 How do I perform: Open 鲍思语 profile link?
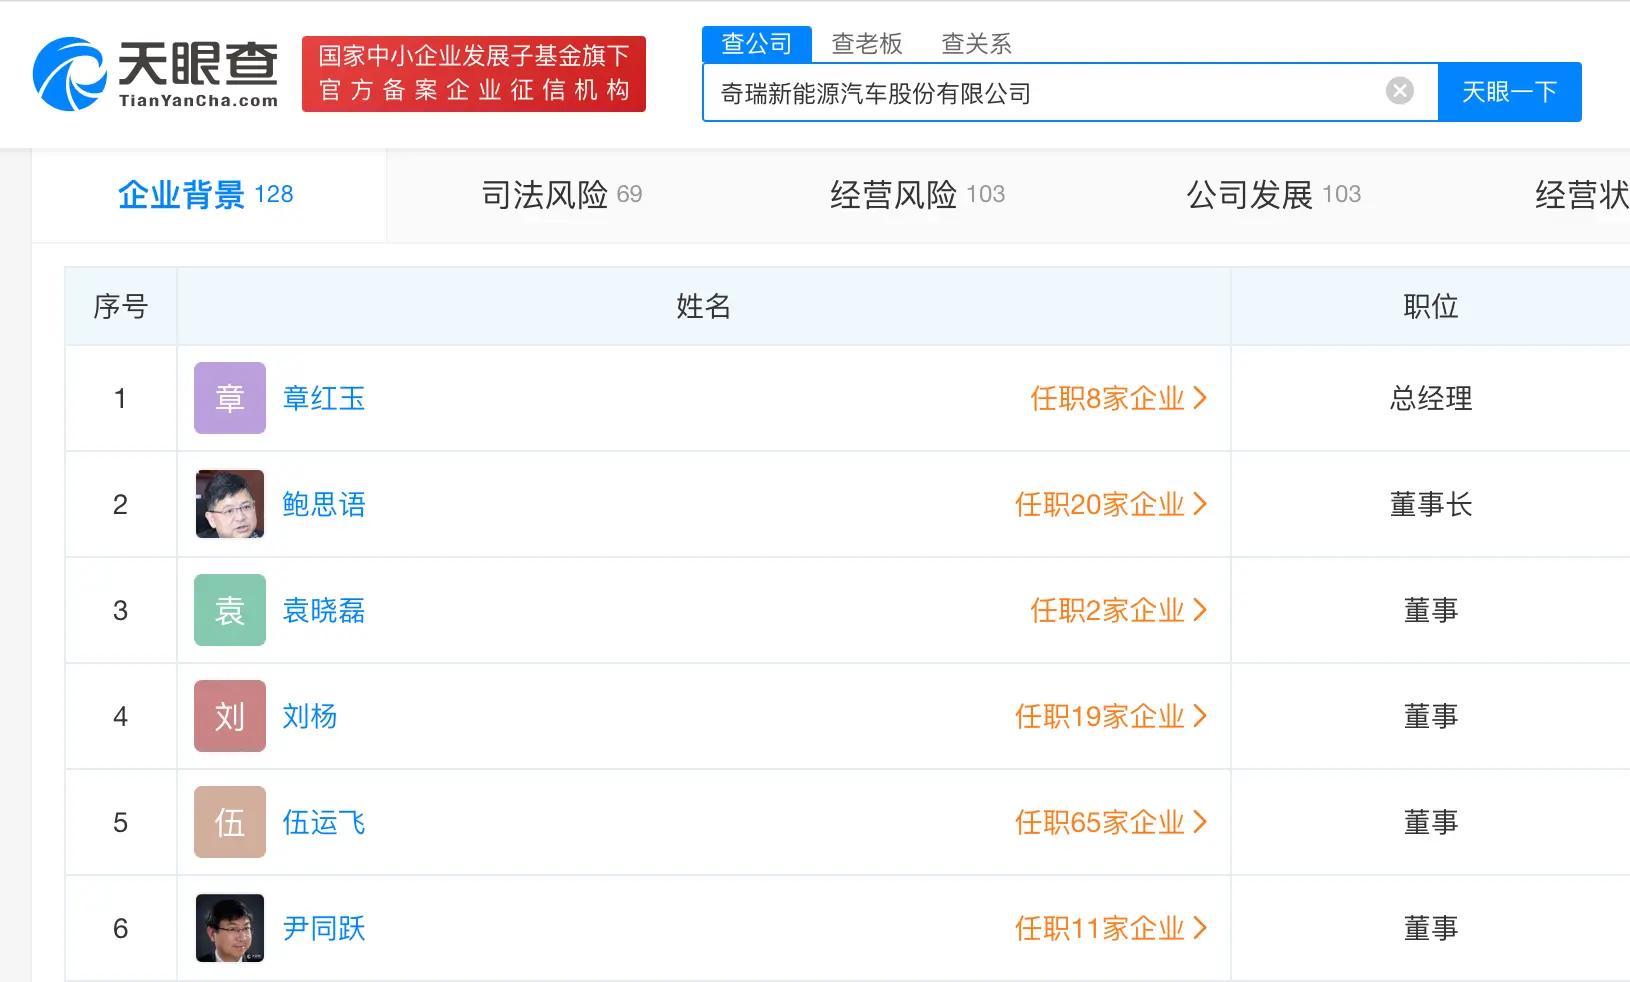pos(324,505)
